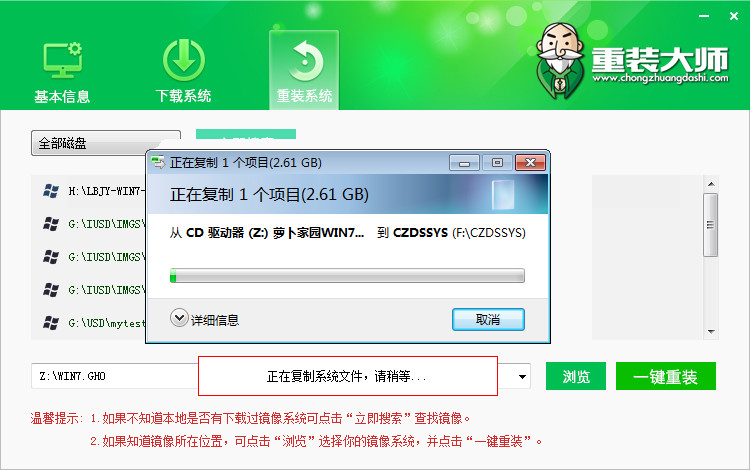This screenshot has width=750, height=470.
Task: Expand 详细信息 details chevron
Action: click(179, 318)
